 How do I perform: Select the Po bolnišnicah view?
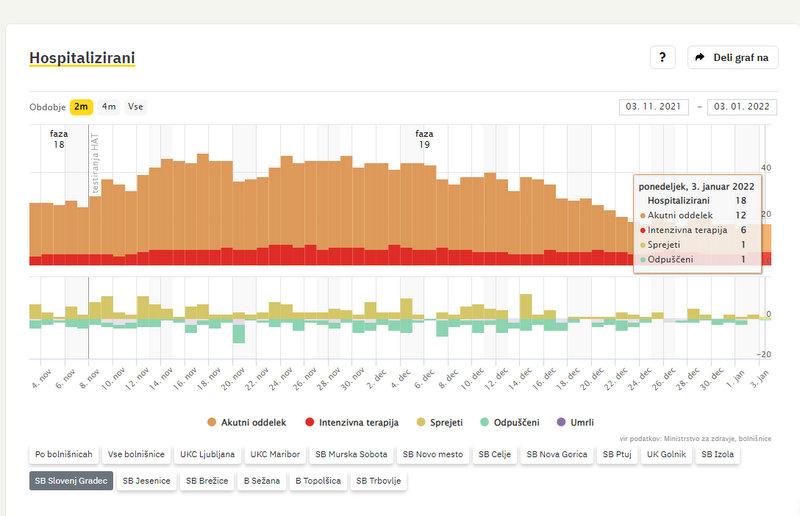(64, 454)
